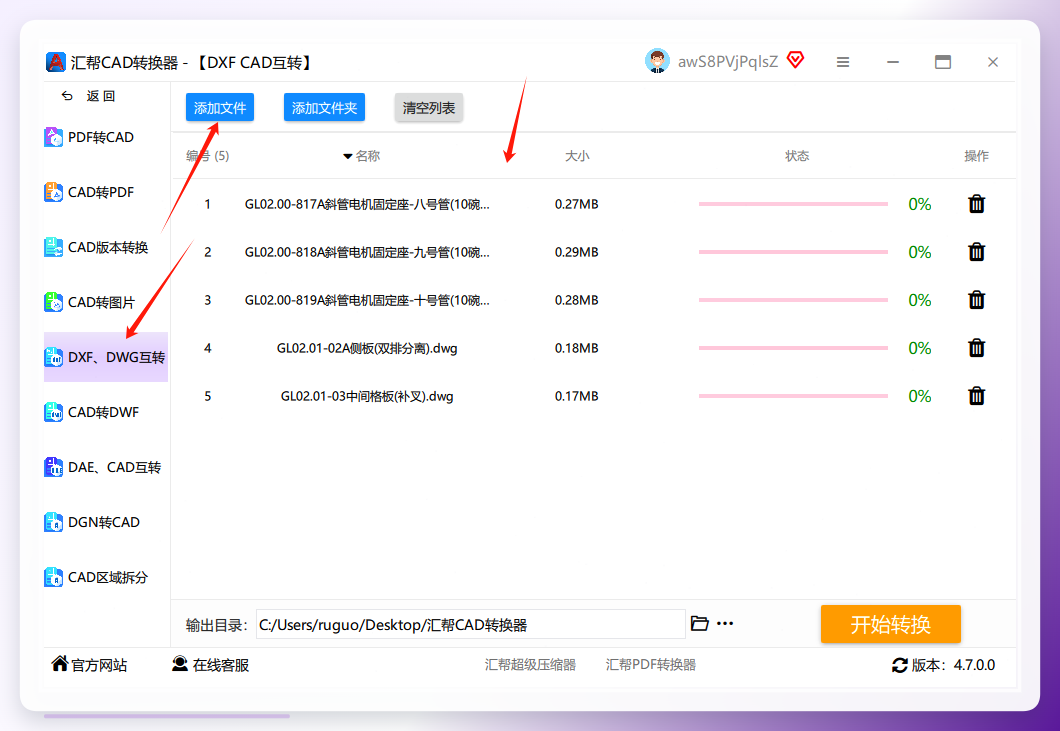This screenshot has width=1060, height=731.
Task: Click the CAD版本转换 sidebar icon
Action: [x=53, y=247]
